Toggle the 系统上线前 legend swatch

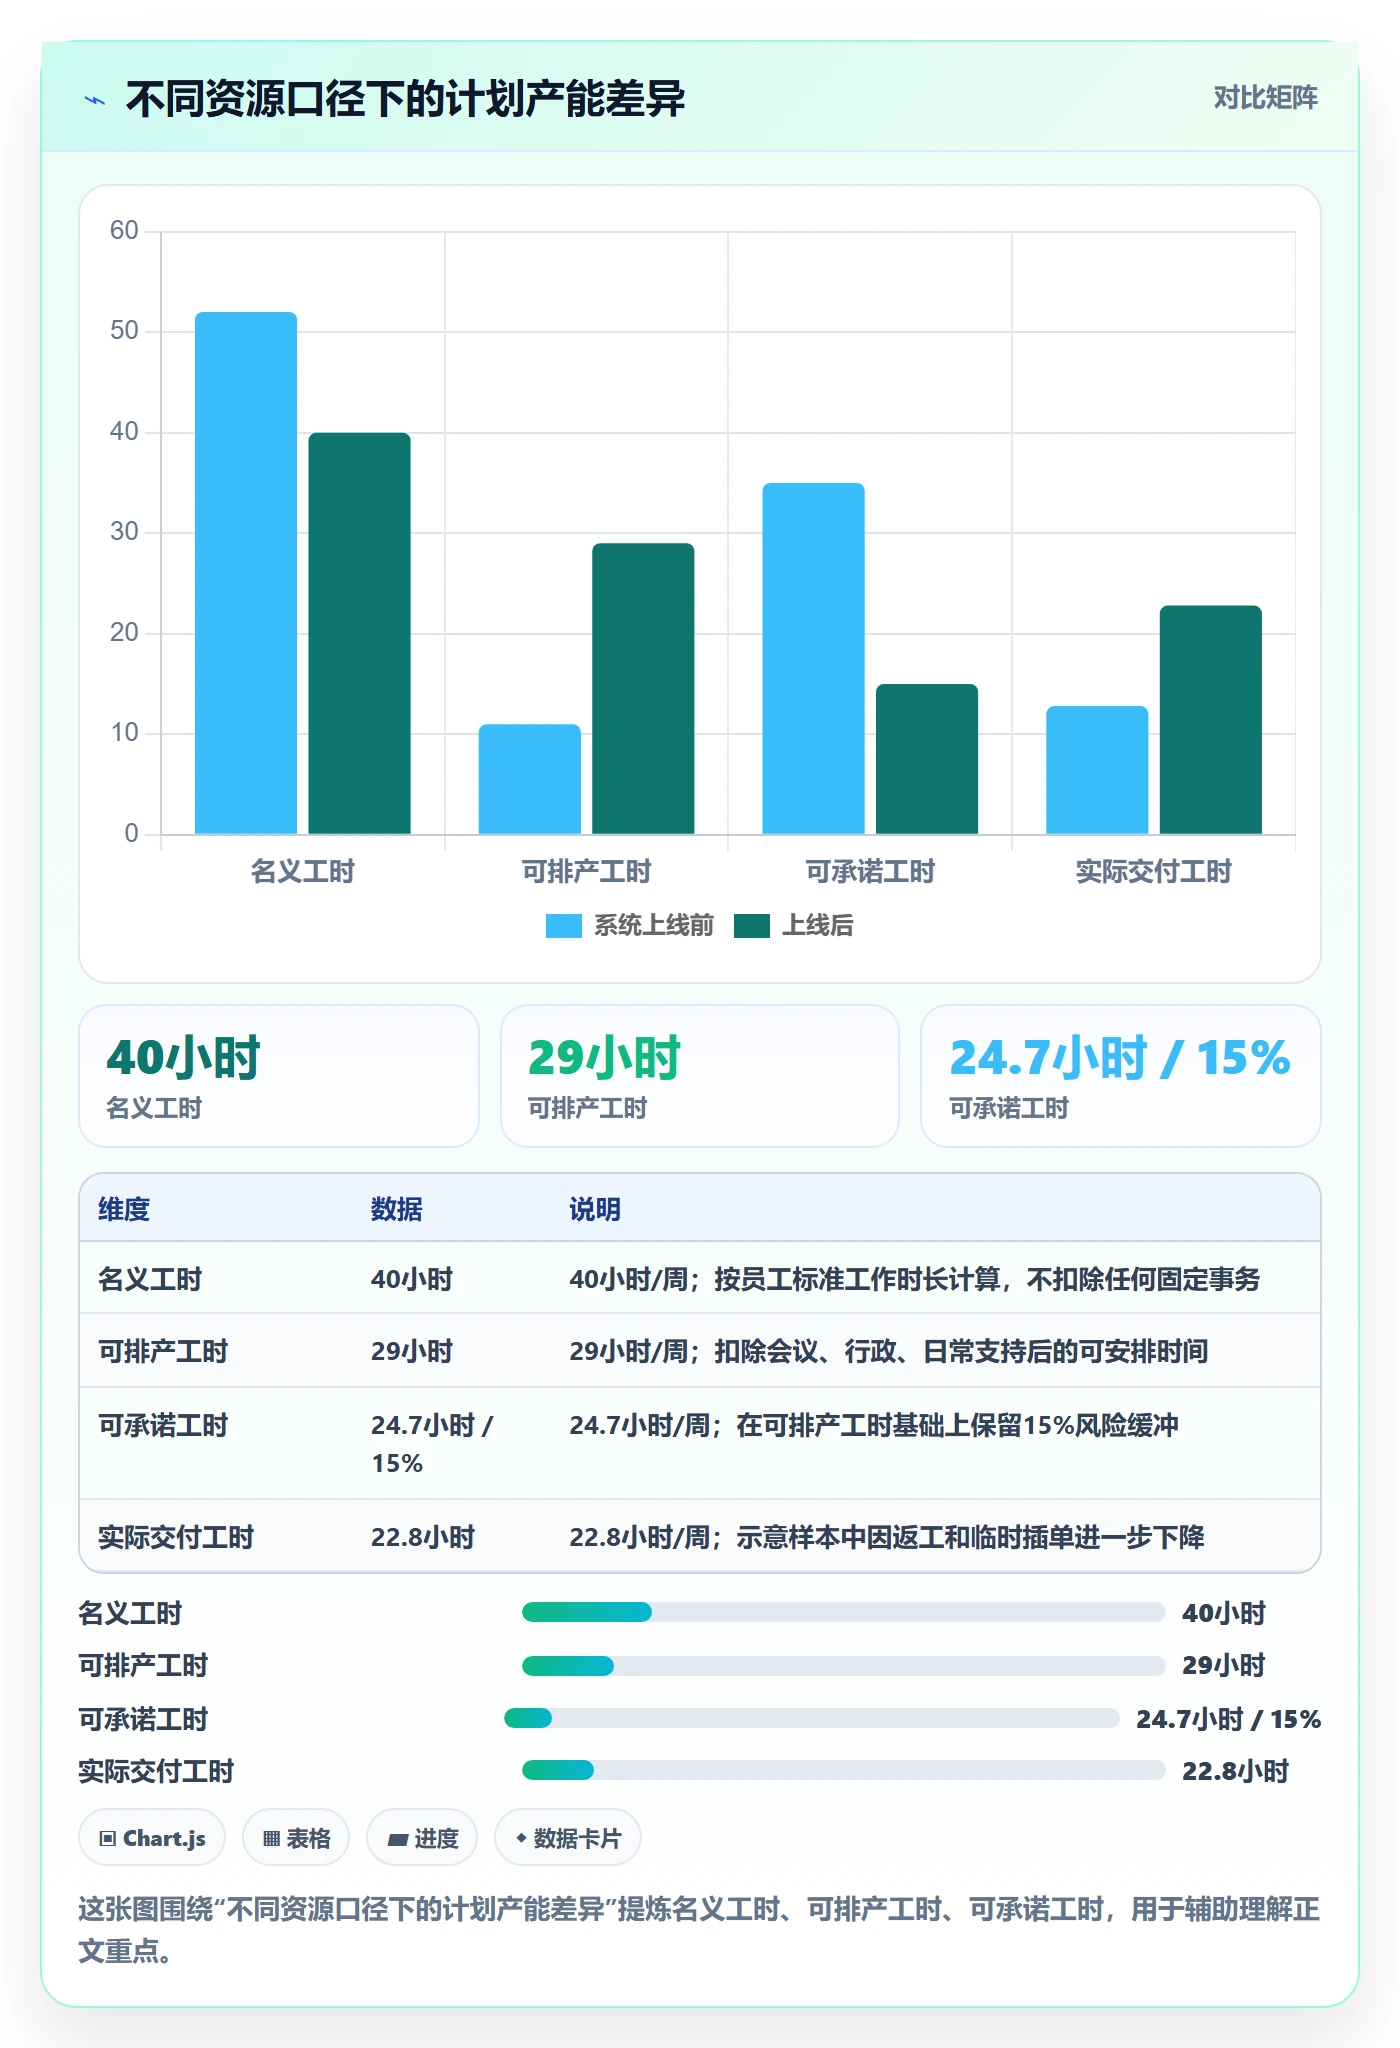click(563, 926)
